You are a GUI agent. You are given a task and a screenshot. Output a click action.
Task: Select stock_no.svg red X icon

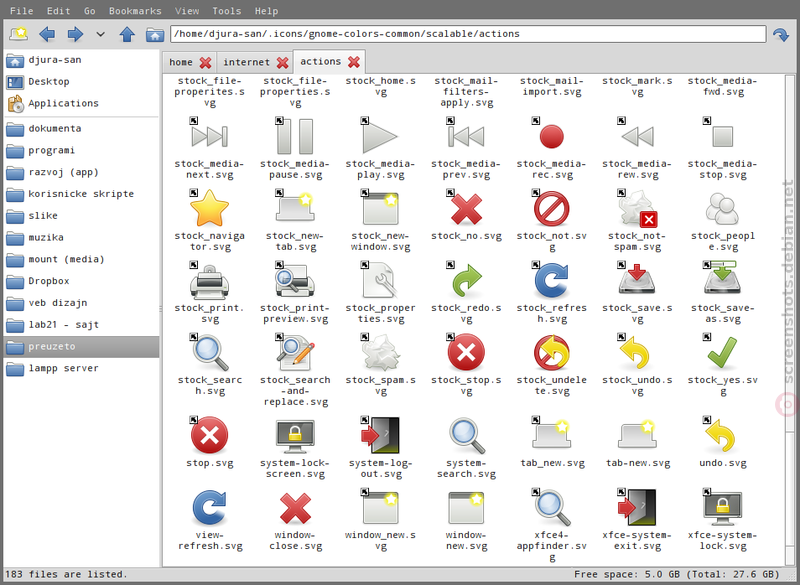tap(466, 208)
